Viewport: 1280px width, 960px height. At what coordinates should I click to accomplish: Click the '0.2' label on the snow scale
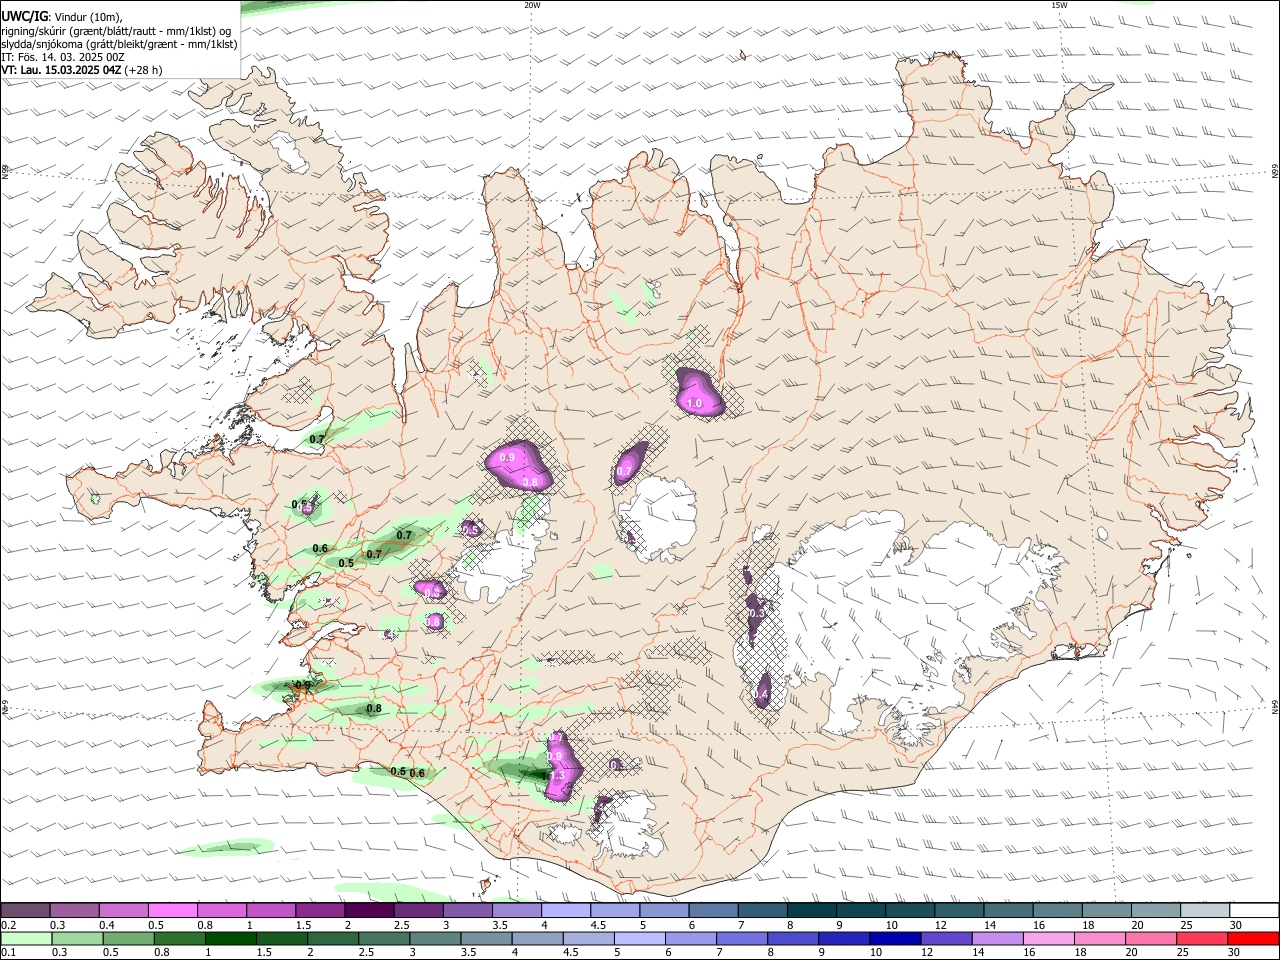click(x=8, y=925)
